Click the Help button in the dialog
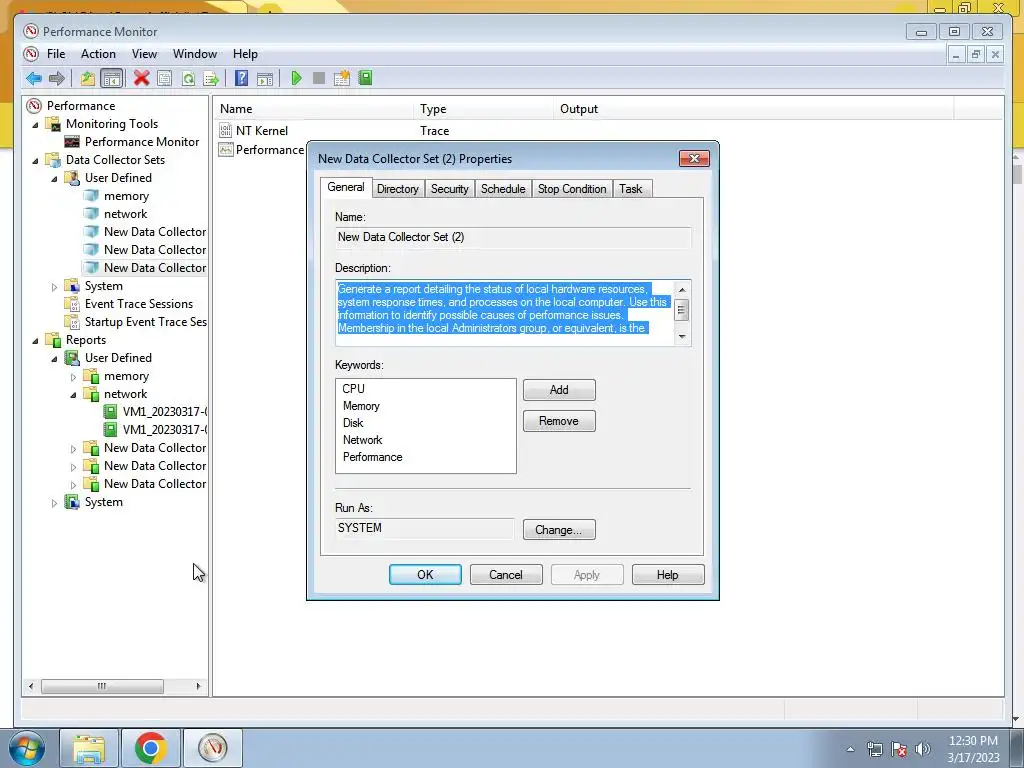 (x=668, y=575)
